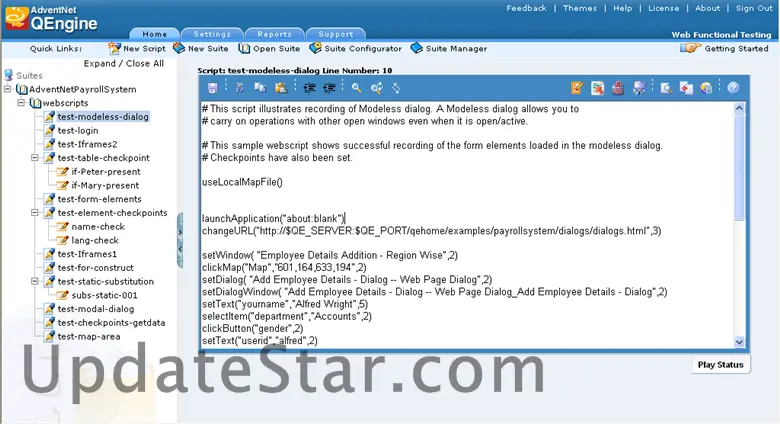Click Sign Out
Screen dimensions: 780x424
coord(754,8)
